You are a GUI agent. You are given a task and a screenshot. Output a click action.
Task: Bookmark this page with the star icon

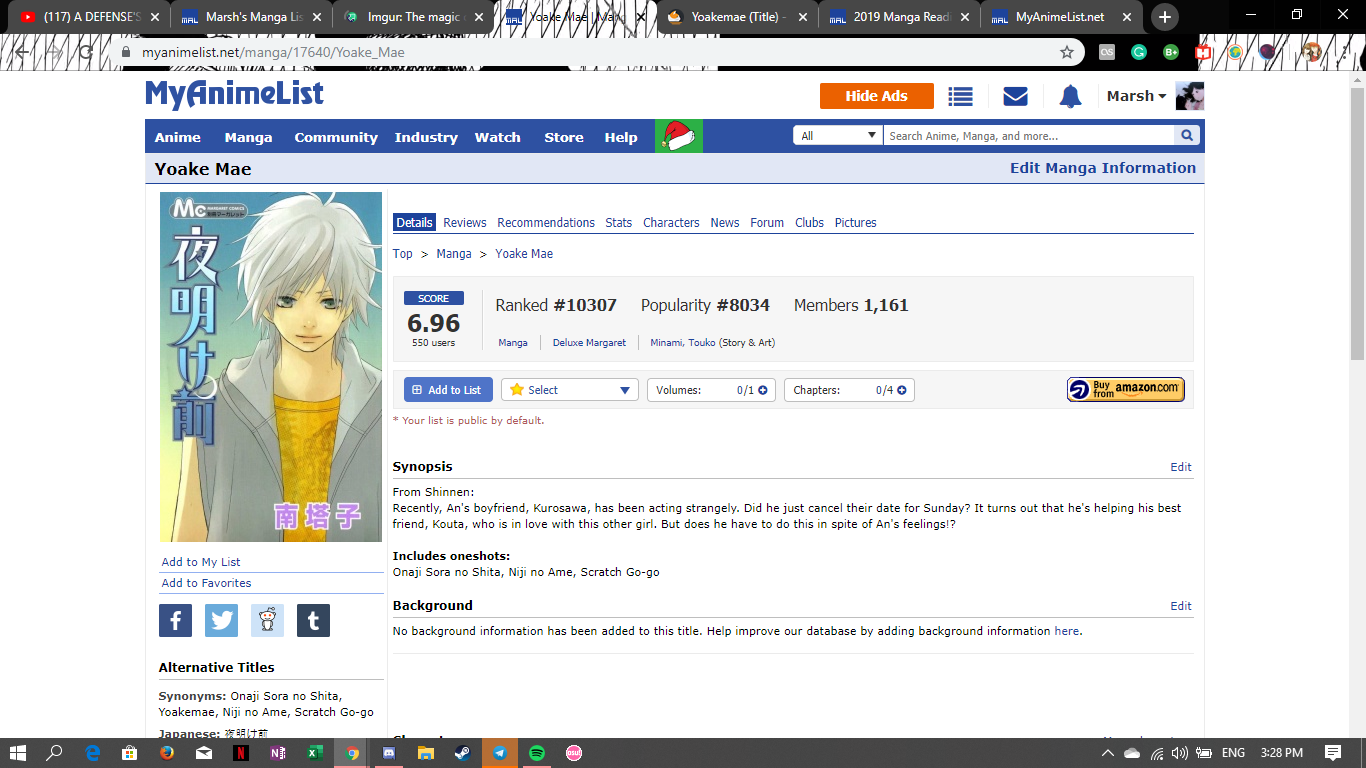[1067, 52]
